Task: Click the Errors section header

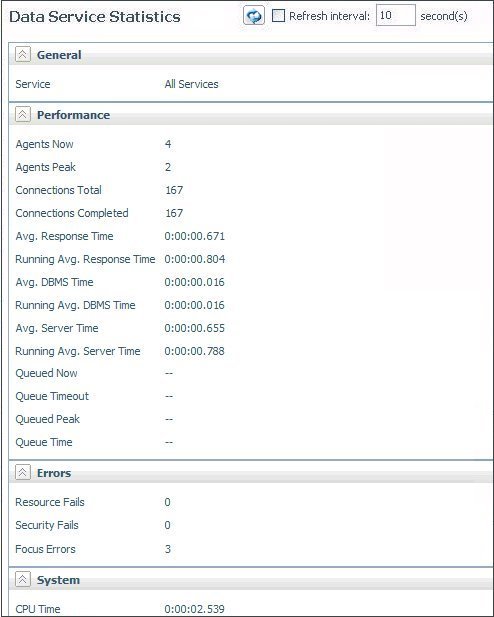Action: [x=54, y=473]
